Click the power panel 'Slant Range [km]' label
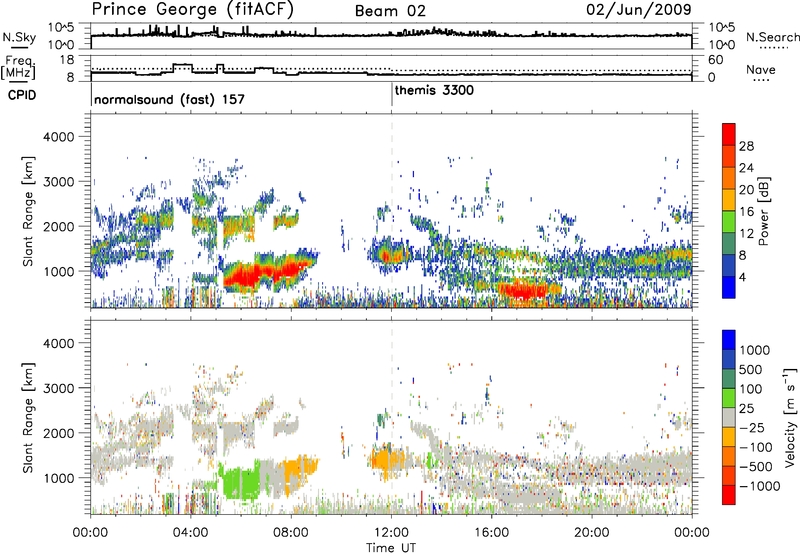The height and width of the screenshot is (554, 800). tap(28, 211)
